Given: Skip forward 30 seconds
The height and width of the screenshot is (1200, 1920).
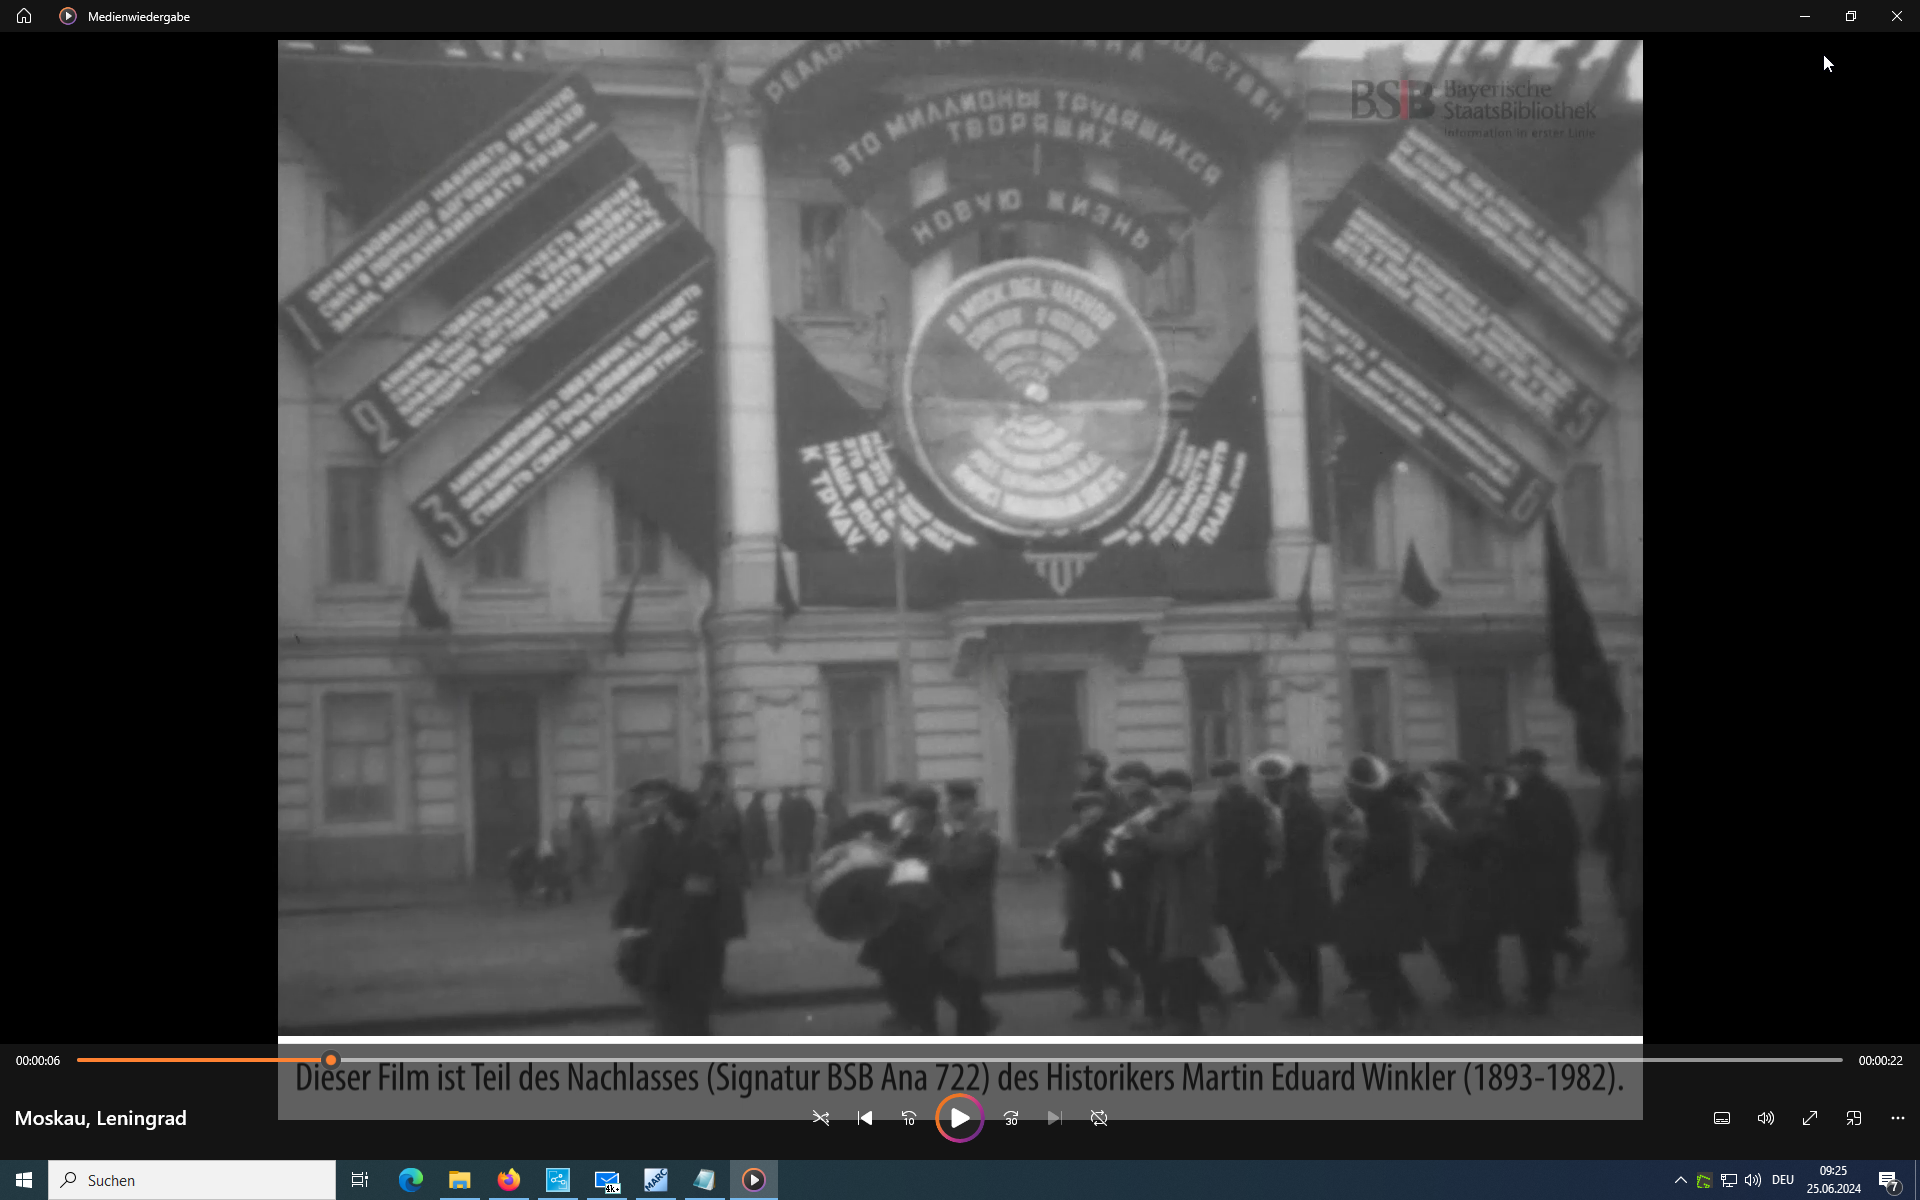Looking at the screenshot, I should [x=1011, y=1118].
